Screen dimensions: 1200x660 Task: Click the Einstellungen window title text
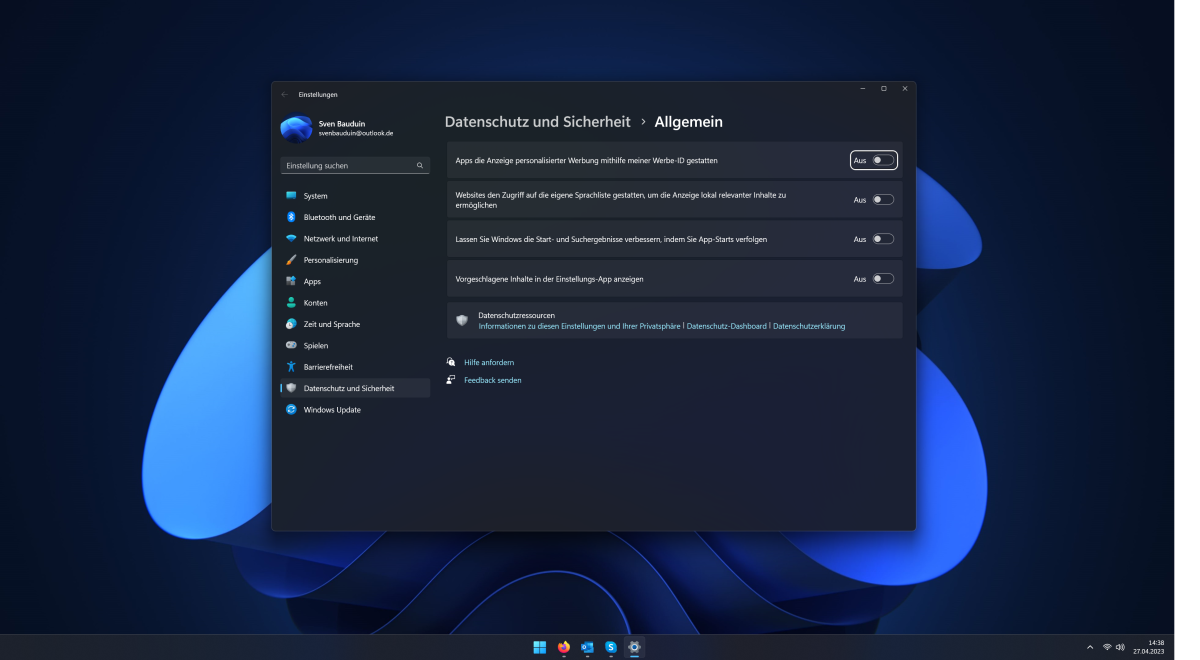[318, 94]
